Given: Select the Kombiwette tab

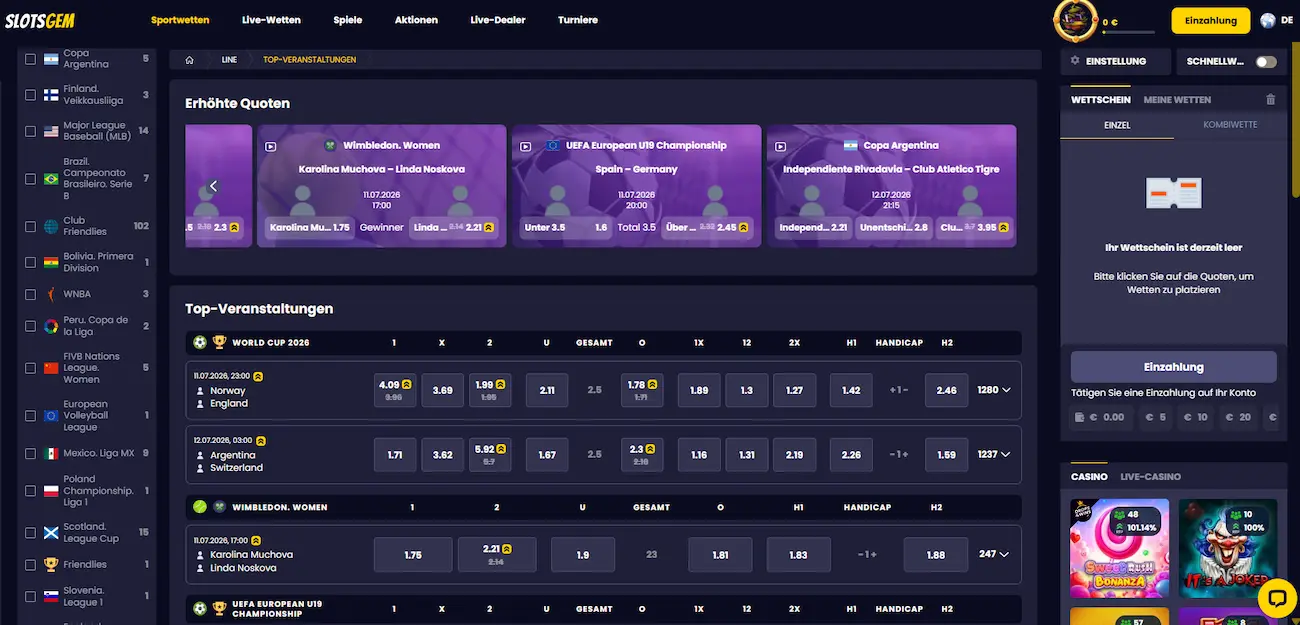Looking at the screenshot, I should point(1231,125).
